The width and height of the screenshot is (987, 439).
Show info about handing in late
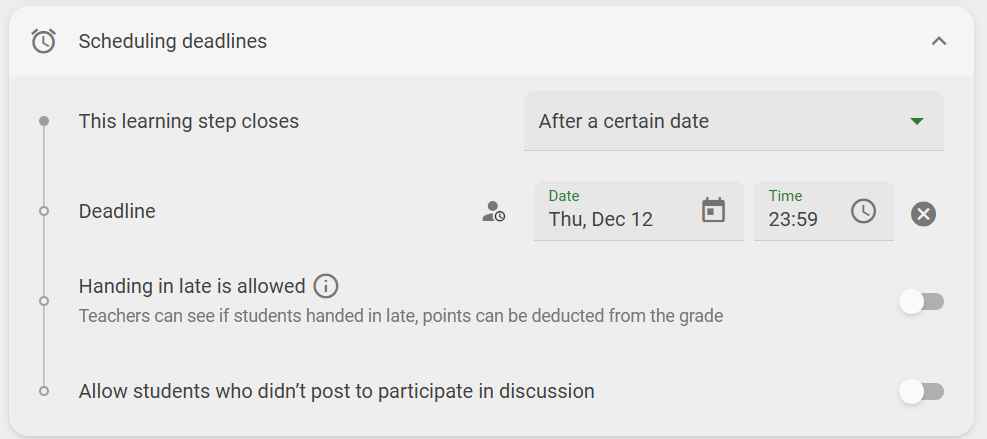pos(325,287)
